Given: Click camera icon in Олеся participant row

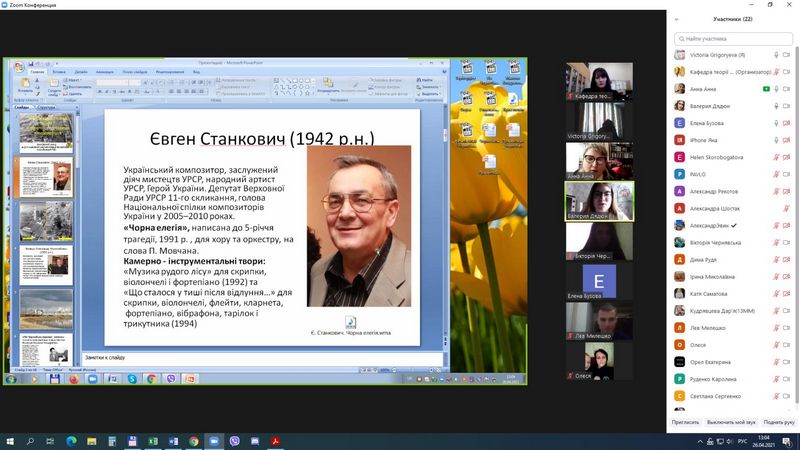Looking at the screenshot, I should click(786, 345).
